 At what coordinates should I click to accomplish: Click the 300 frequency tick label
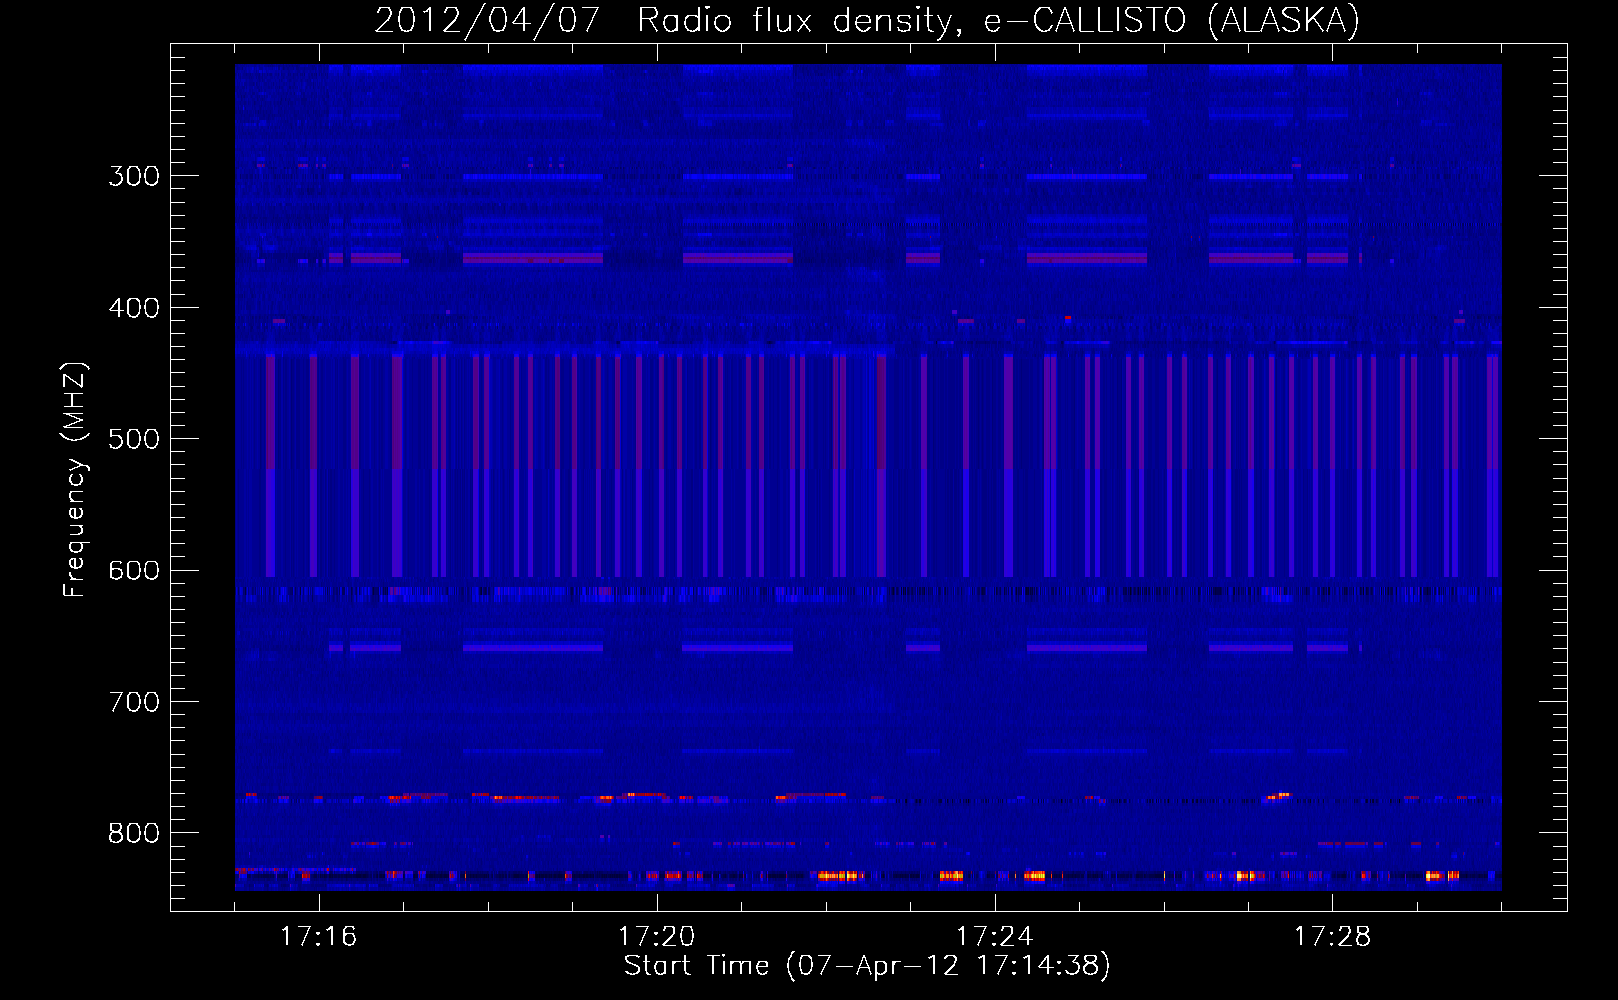pyautogui.click(x=134, y=176)
